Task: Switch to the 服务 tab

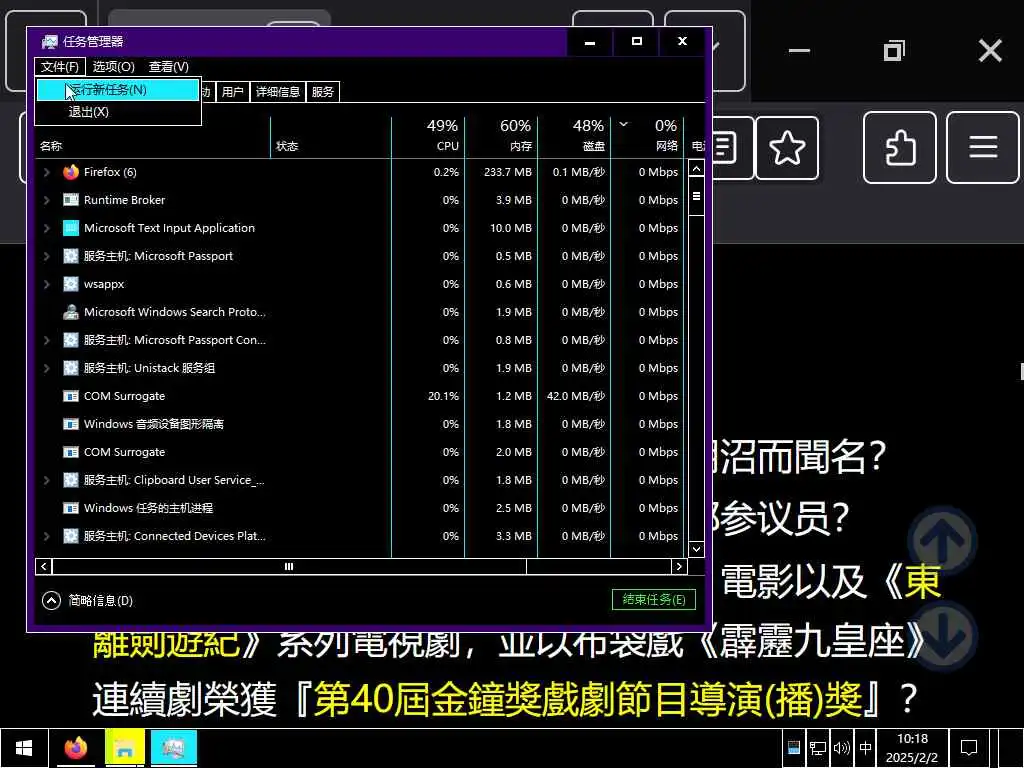Action: [323, 92]
